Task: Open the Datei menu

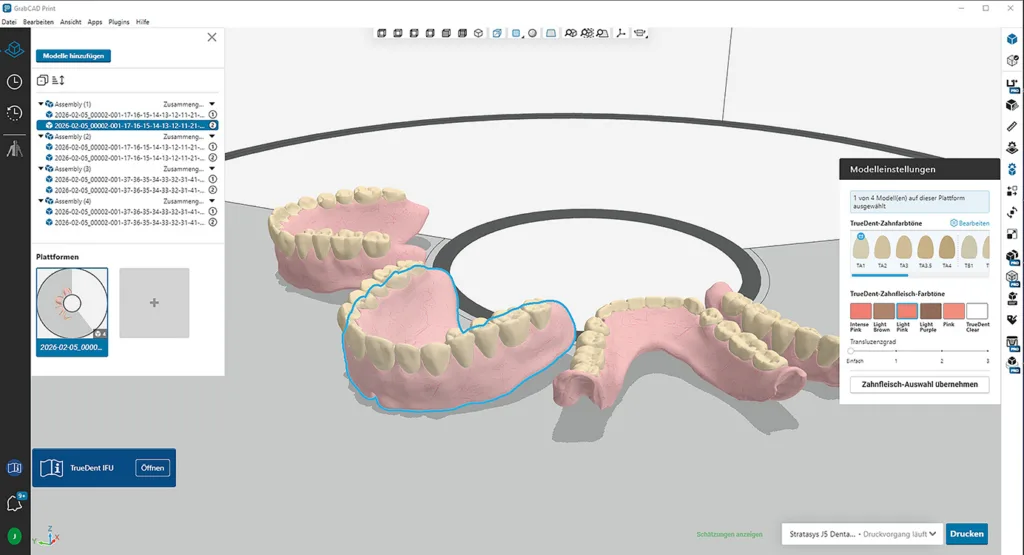Action: tap(9, 22)
